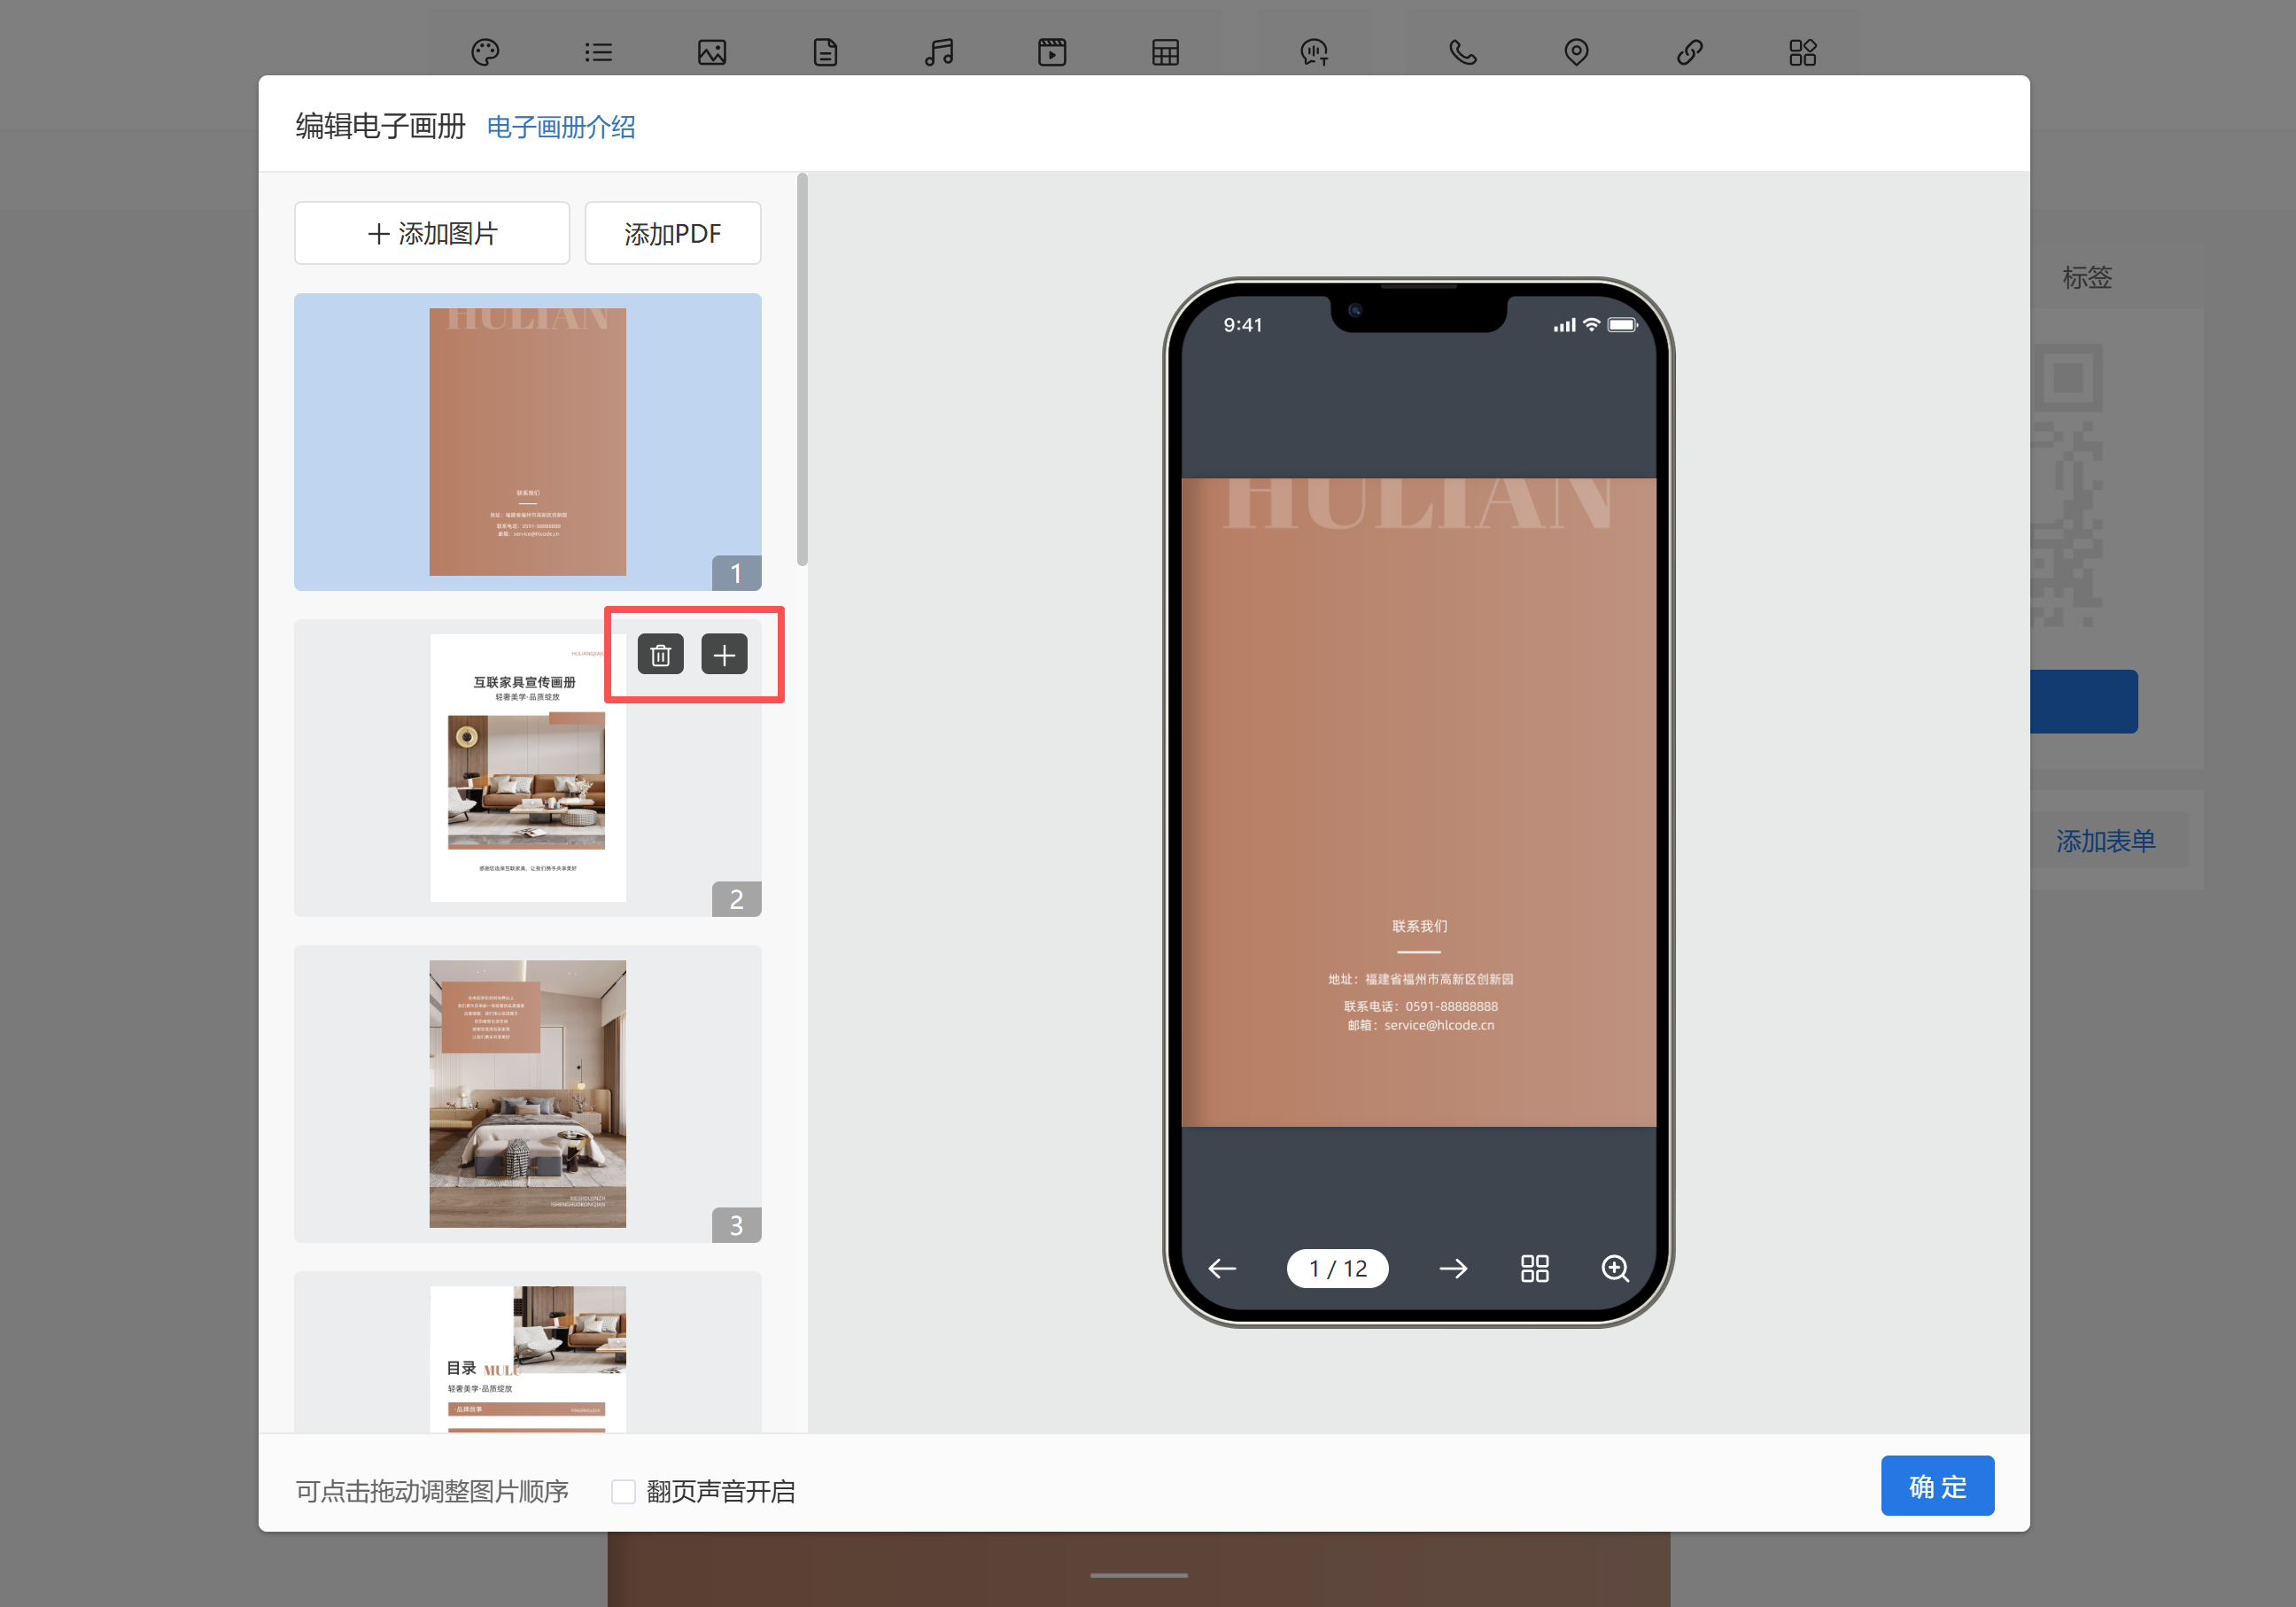
Task: Select page 3 bedroom thumbnail
Action: (x=527, y=1093)
